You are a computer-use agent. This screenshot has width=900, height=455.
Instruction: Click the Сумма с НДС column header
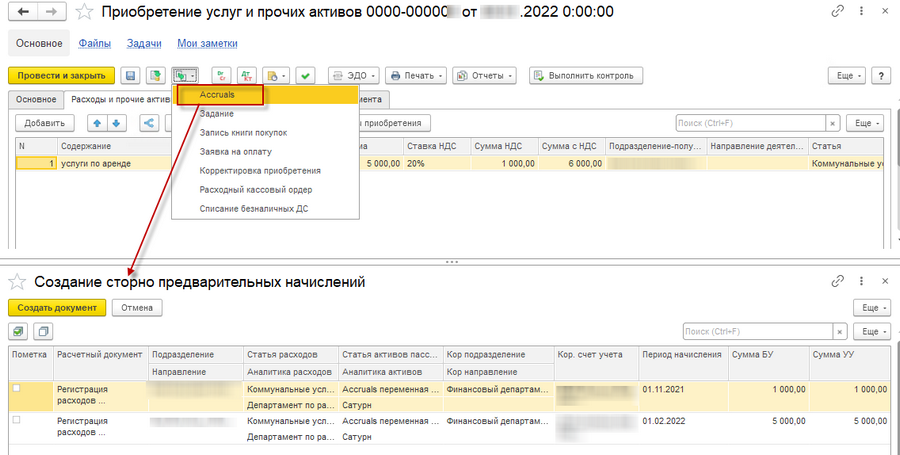click(572, 146)
